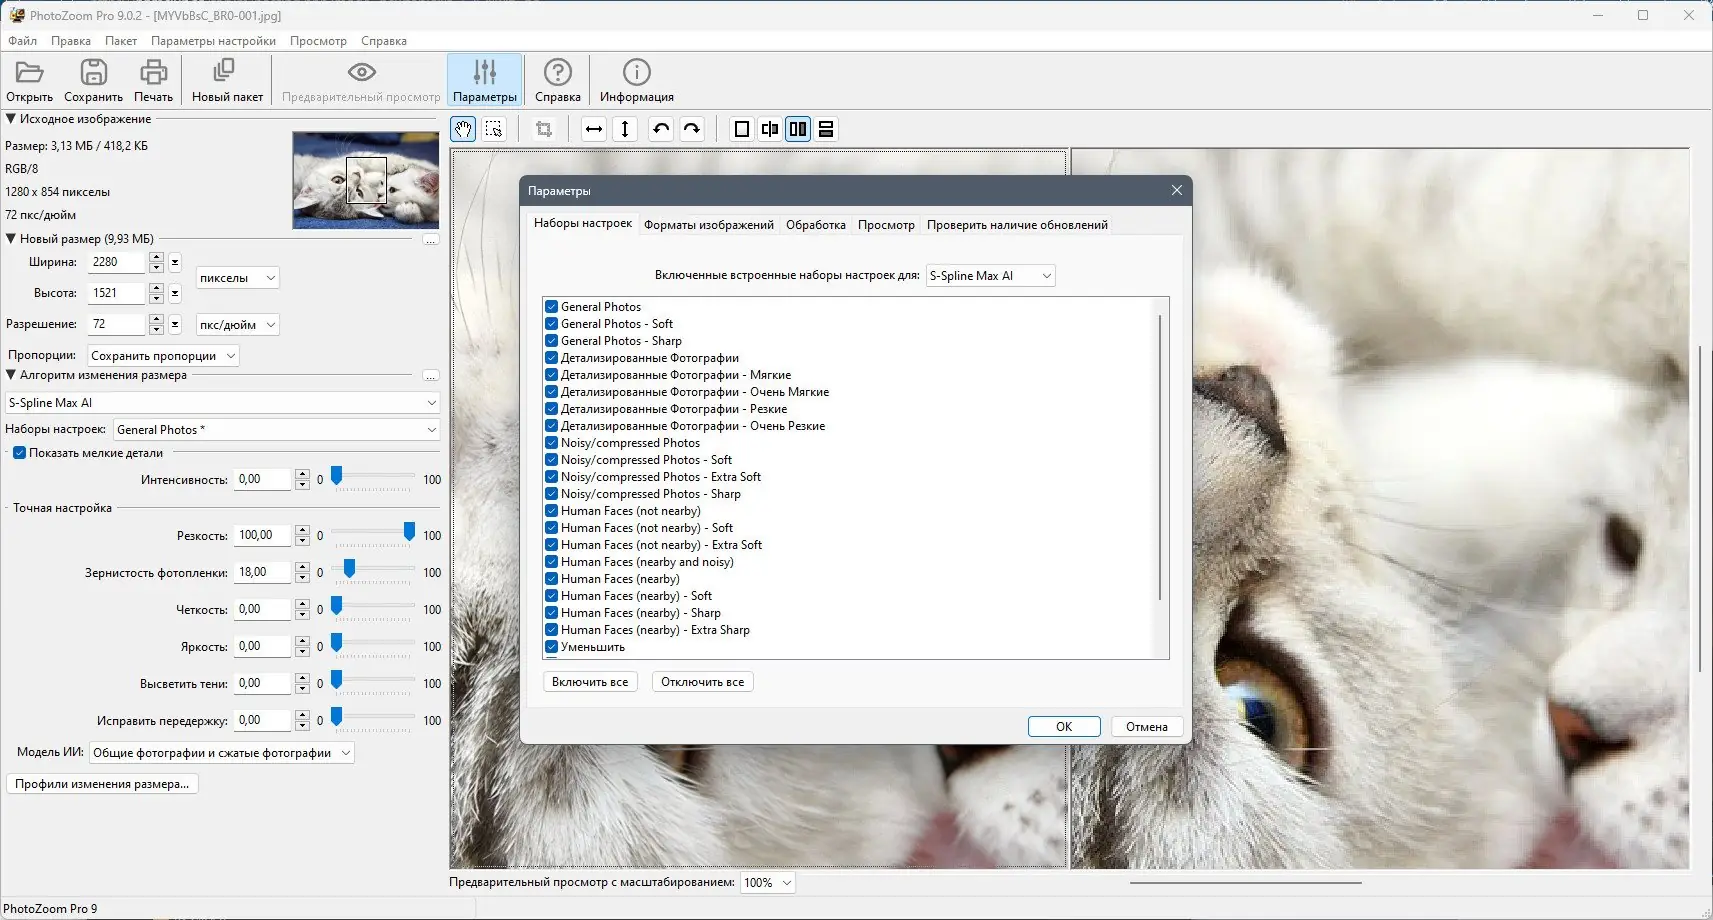This screenshot has height=920, width=1713.
Task: Click Отмена to cancel the dialog
Action: [1147, 727]
